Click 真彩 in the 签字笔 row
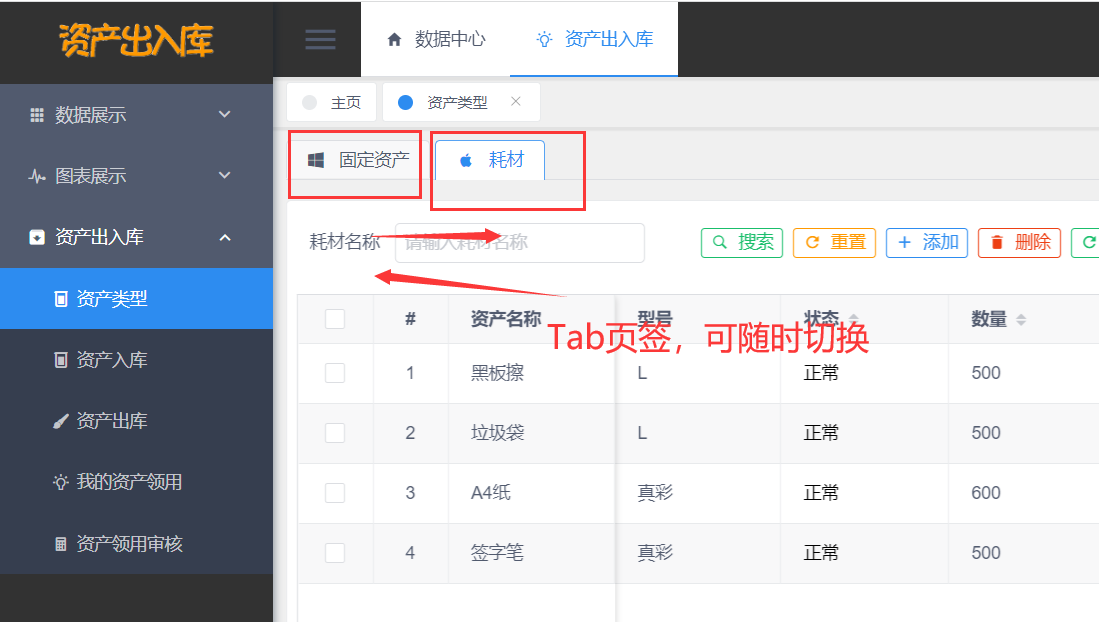The width and height of the screenshot is (1099, 622). [x=655, y=553]
